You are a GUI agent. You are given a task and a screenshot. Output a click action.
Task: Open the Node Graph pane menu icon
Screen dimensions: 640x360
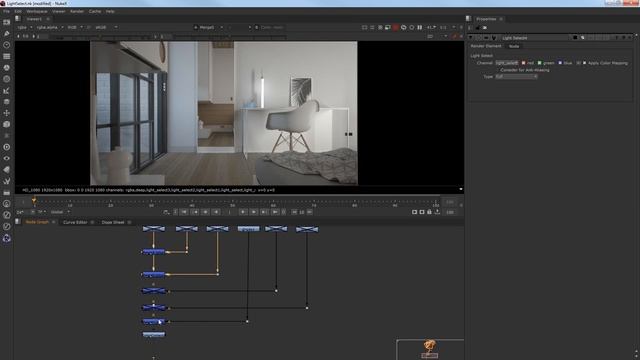[x=18, y=222]
